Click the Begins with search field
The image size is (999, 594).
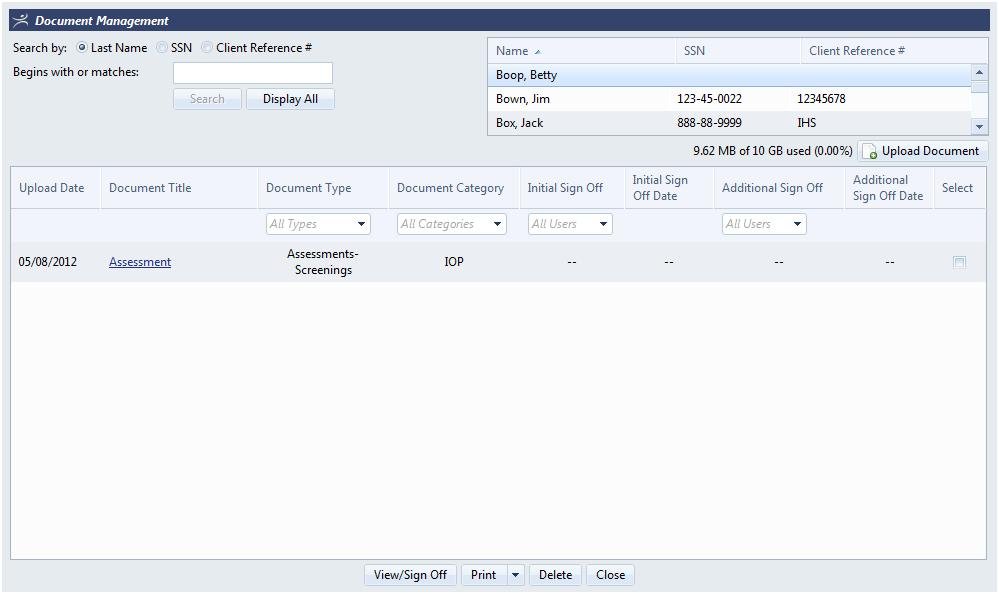click(252, 73)
